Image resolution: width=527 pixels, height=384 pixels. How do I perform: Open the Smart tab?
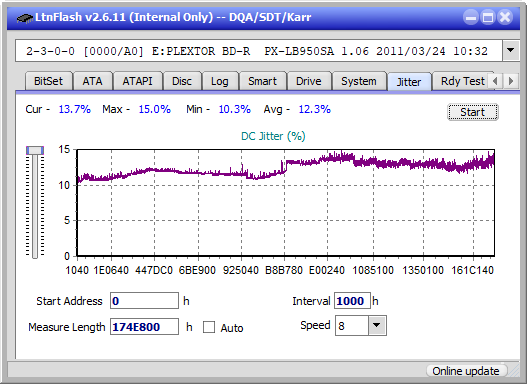click(x=262, y=81)
